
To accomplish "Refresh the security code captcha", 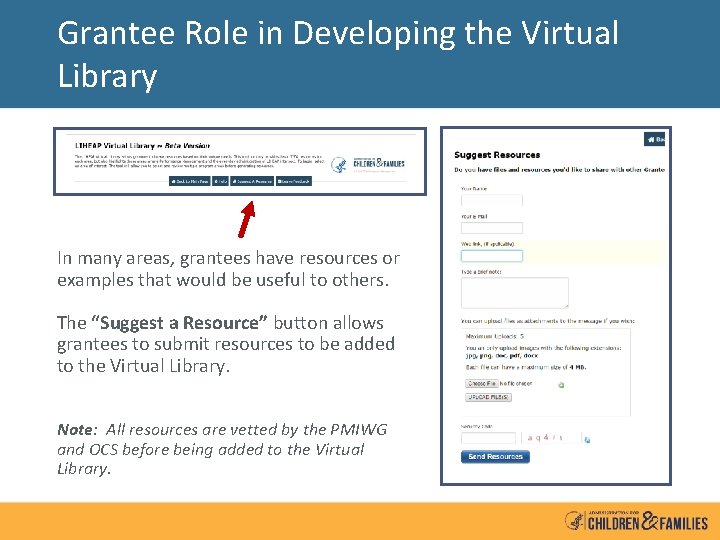I will 587,440.
